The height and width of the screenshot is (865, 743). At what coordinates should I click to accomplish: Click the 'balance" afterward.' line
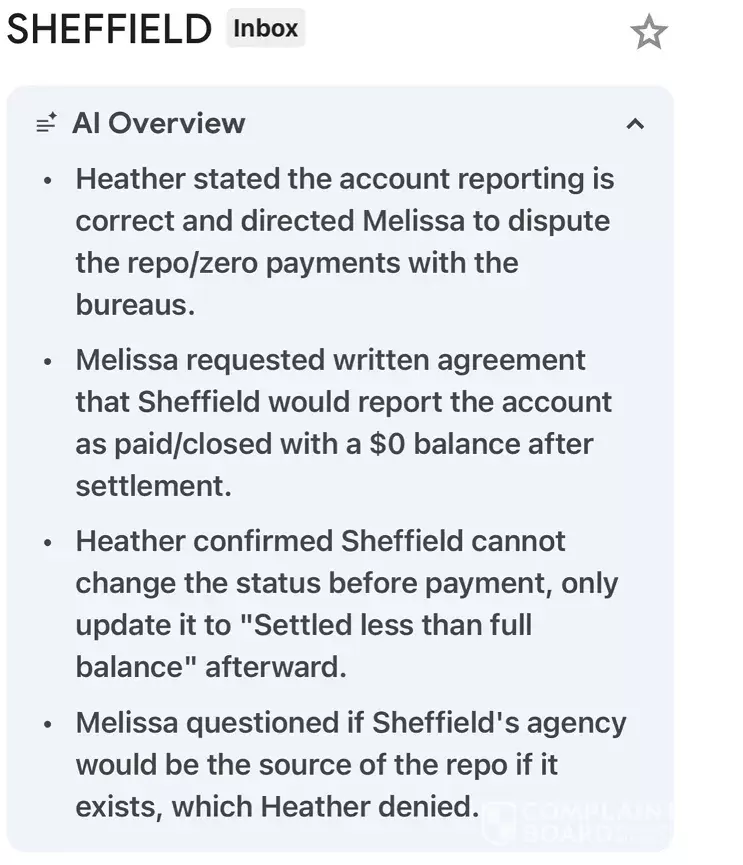[210, 667]
